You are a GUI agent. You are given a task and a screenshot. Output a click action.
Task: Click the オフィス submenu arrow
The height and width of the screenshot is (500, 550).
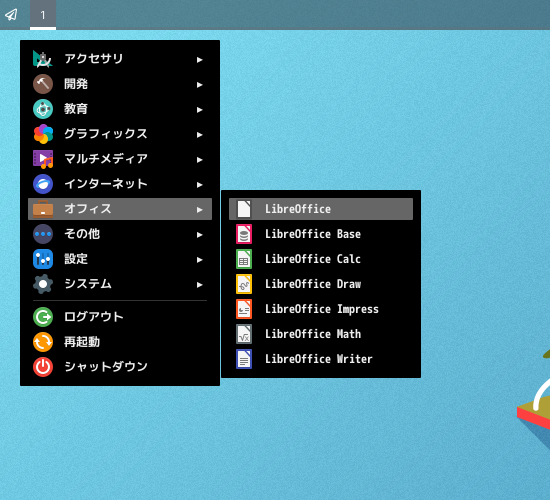coord(200,210)
